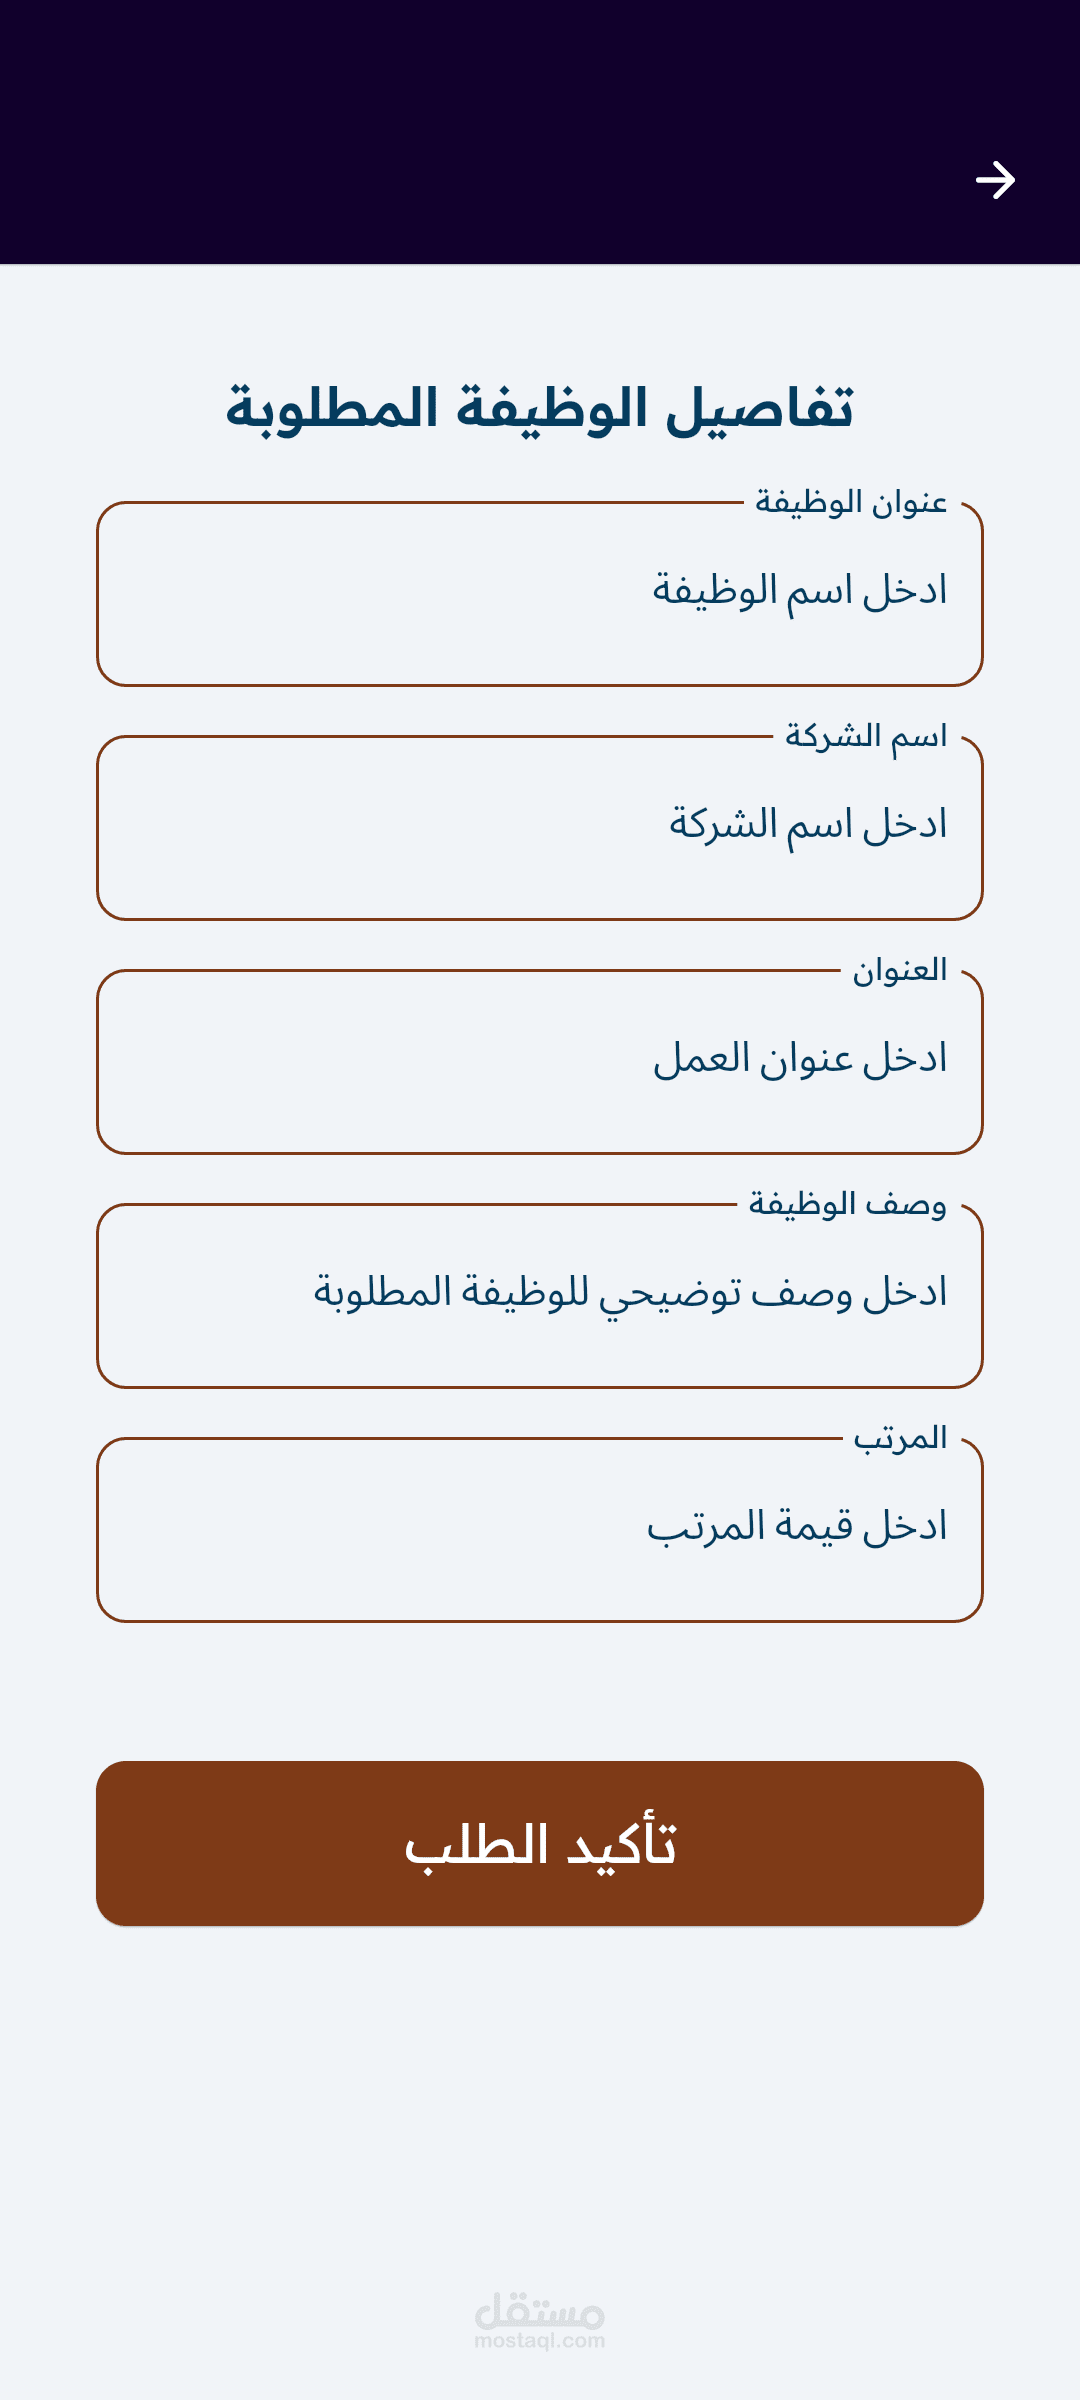Focus the 'ادخل وصف توضيحي للوظيفة المطلوبة' field

(540, 1296)
